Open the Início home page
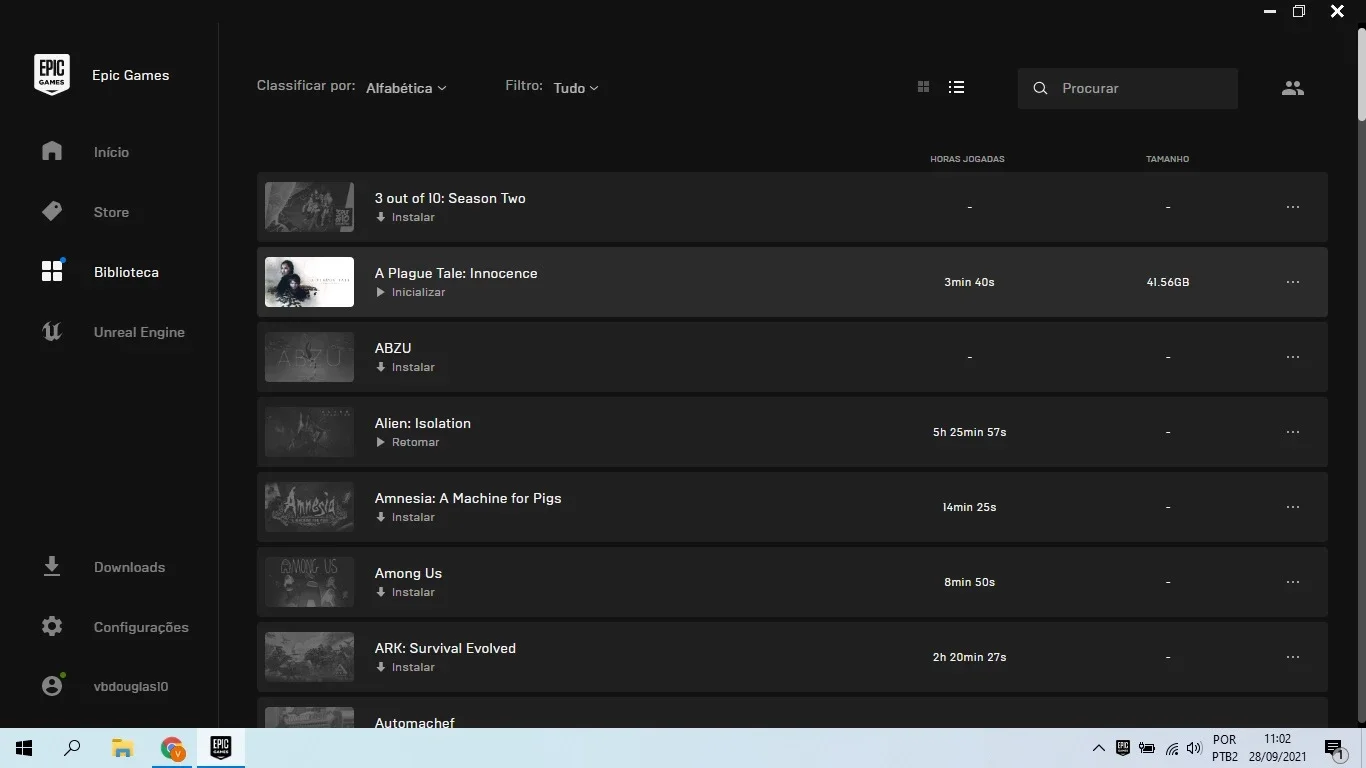 click(x=86, y=152)
